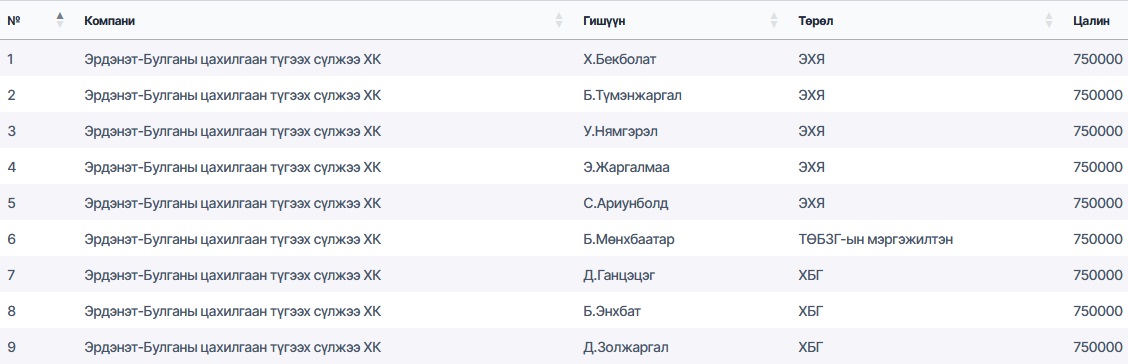The width and height of the screenshot is (1128, 364).
Task: Select Б.Энхбат in row 8
Action: 612,311
